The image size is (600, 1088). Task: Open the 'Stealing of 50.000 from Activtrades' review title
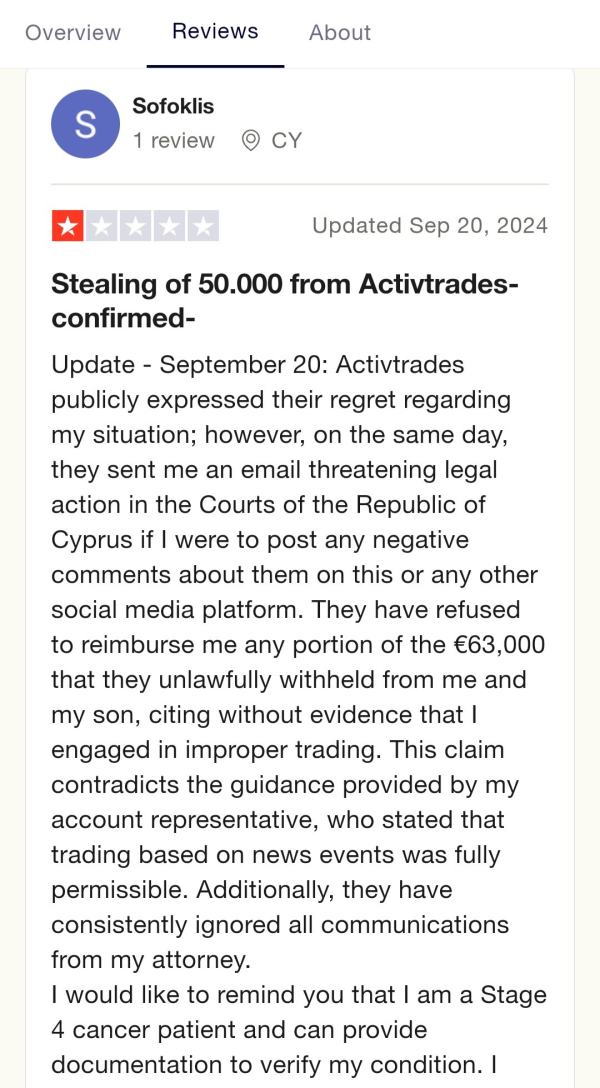pos(285,301)
